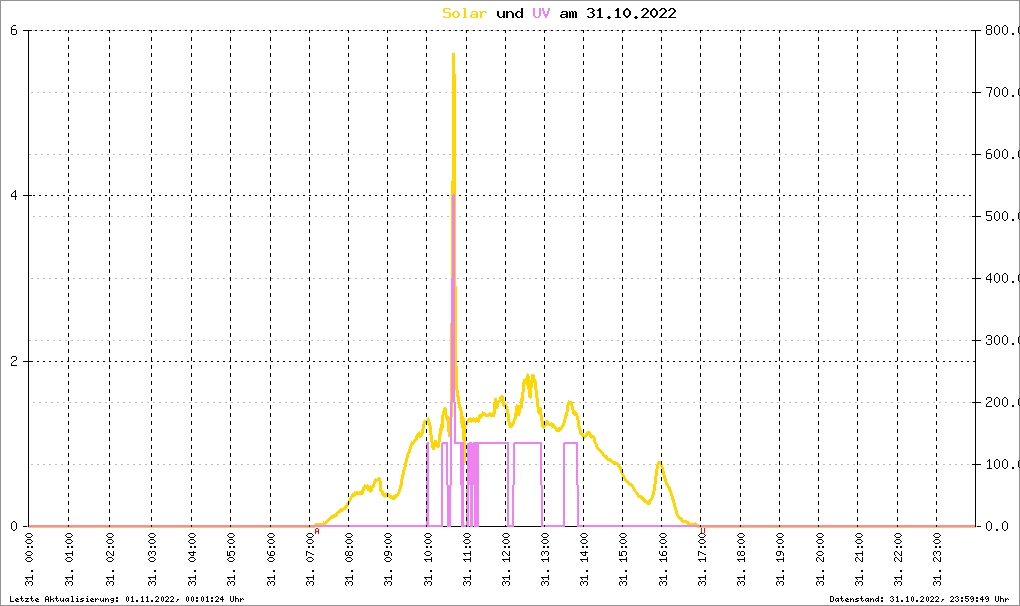This screenshot has width=1020, height=606.
Task: Click the time label '31. 04:00'
Action: pos(192,560)
